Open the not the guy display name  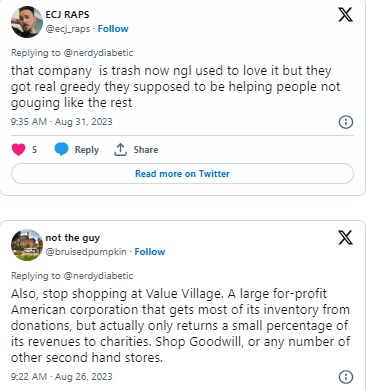[73, 238]
